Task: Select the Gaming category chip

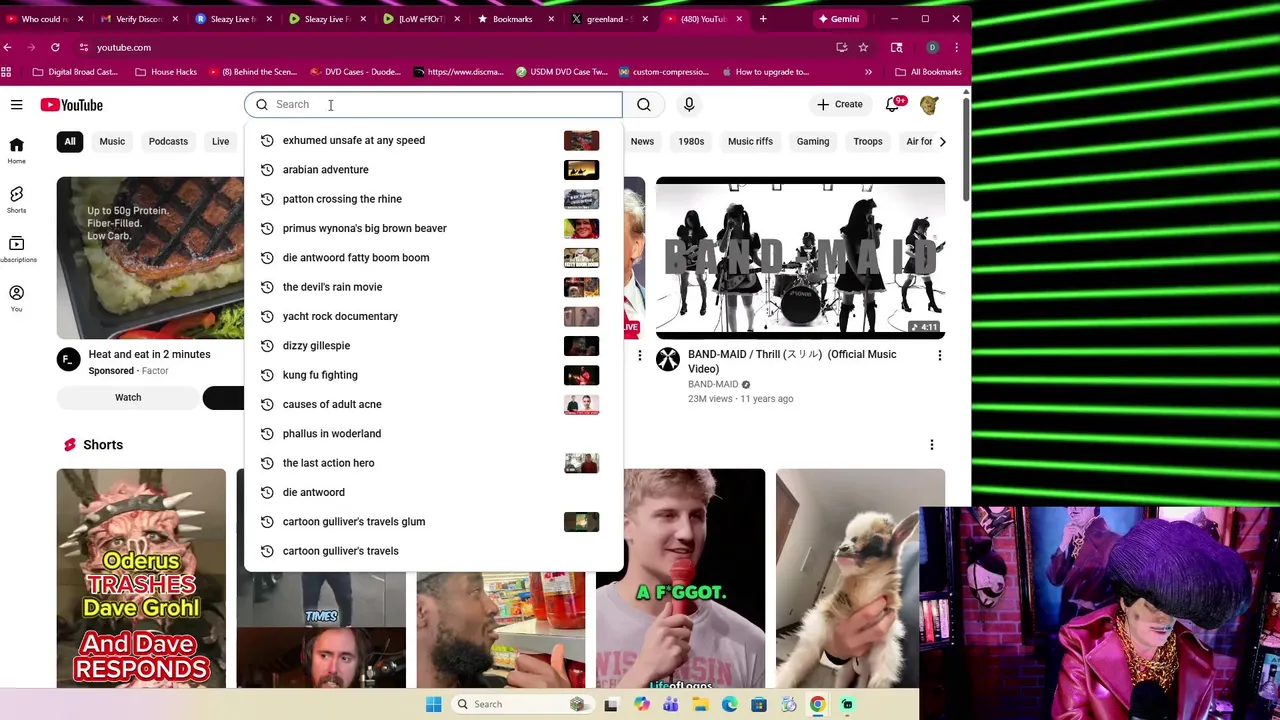Action: [x=813, y=141]
